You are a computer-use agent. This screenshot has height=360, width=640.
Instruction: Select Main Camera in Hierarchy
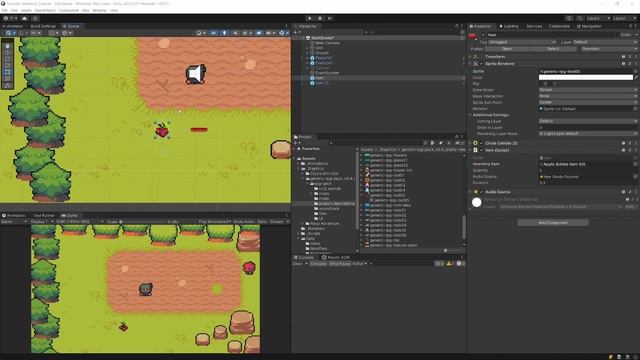click(x=327, y=43)
